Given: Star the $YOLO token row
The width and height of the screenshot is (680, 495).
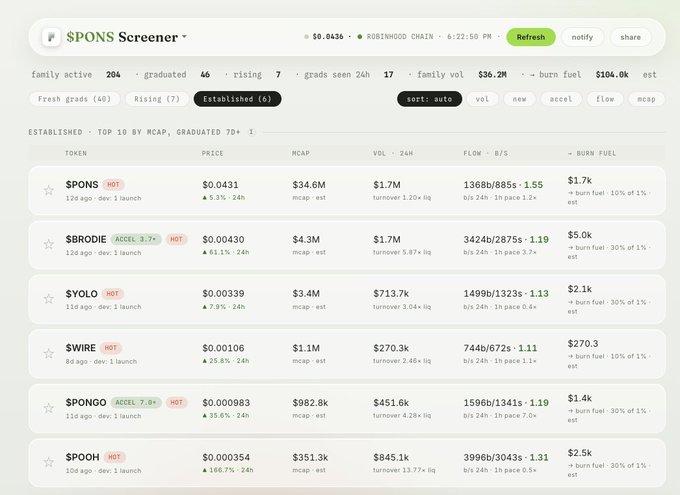Looking at the screenshot, I should 49,298.
